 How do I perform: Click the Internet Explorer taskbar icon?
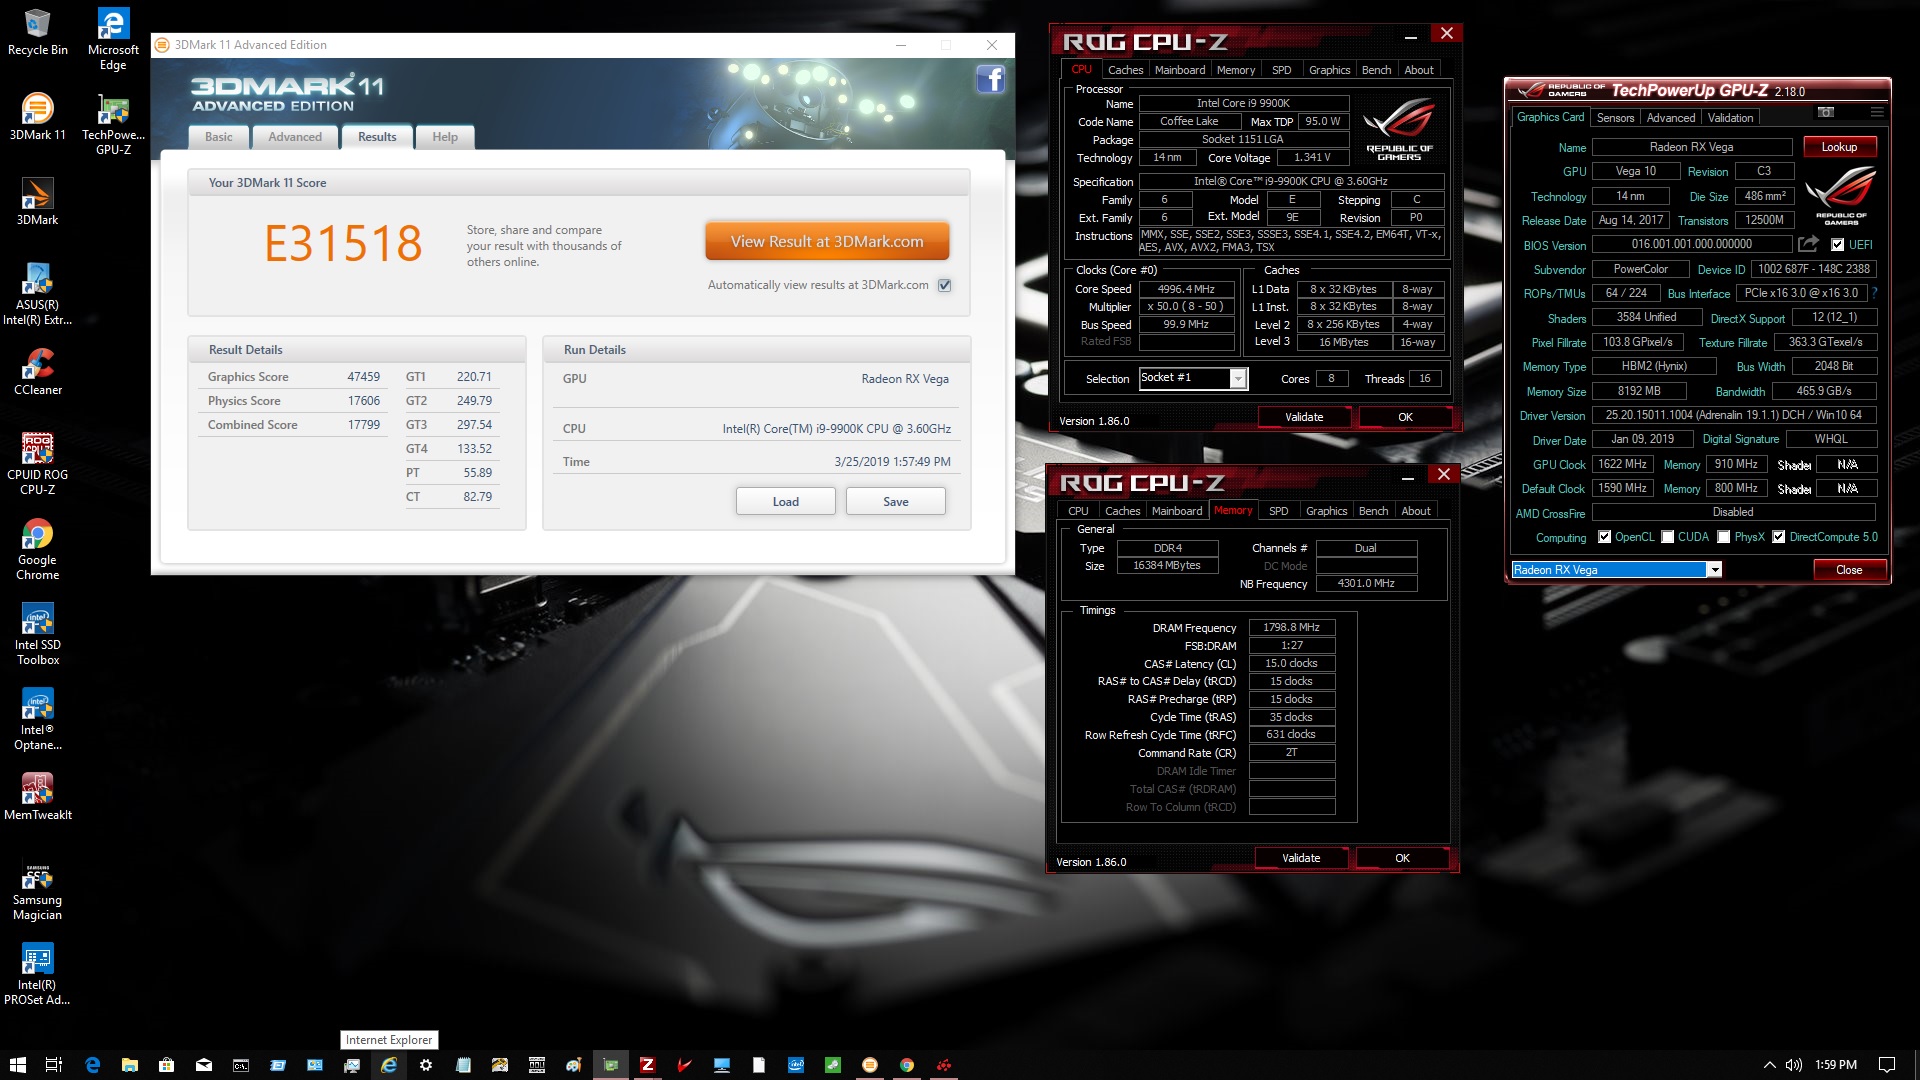click(x=389, y=1065)
